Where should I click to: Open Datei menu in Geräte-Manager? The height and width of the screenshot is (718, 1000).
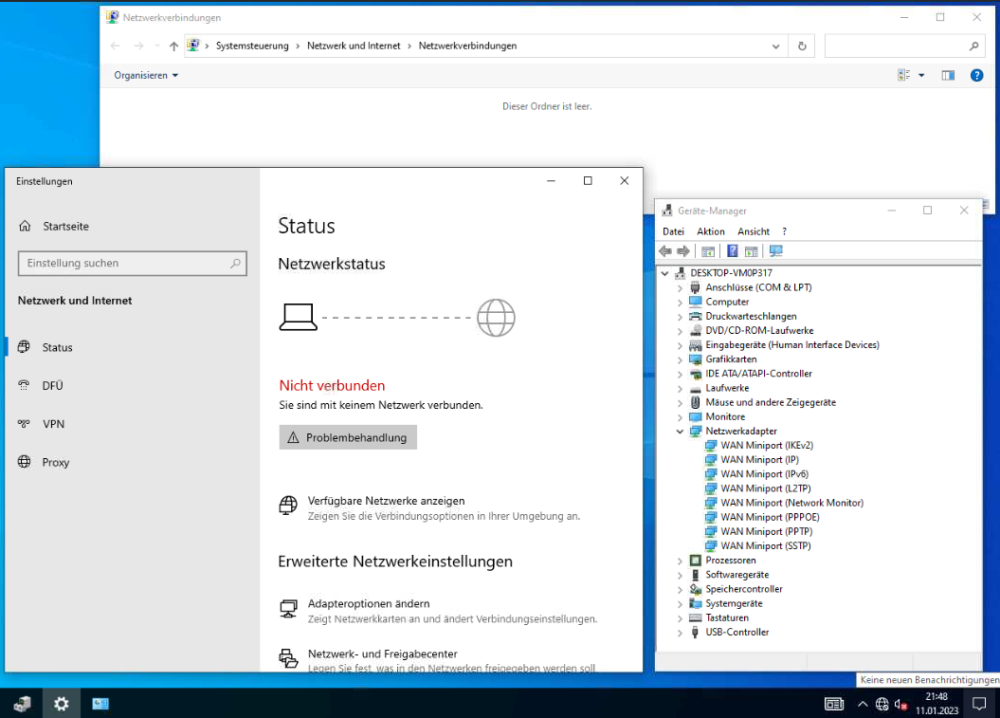(x=673, y=231)
